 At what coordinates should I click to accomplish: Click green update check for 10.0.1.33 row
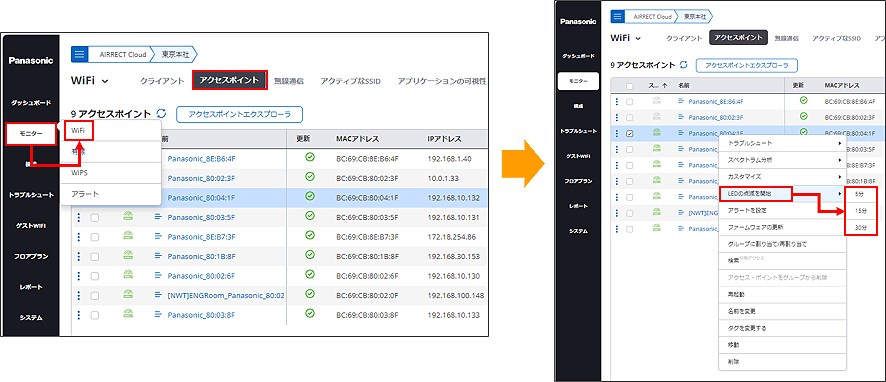[x=310, y=177]
